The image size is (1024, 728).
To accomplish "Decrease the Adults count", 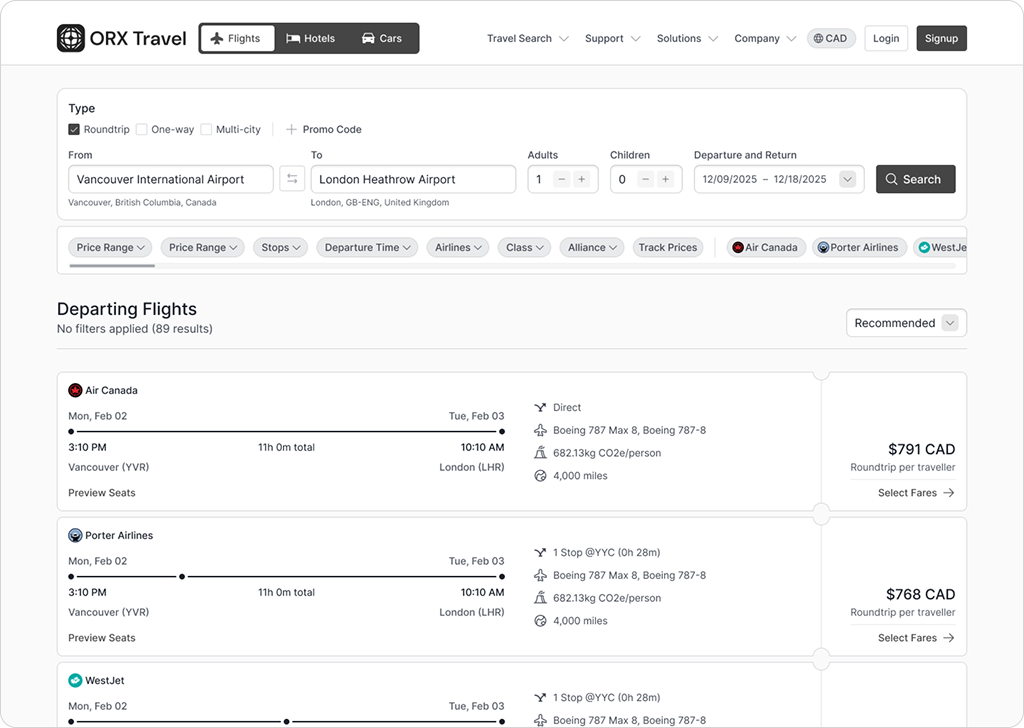I will (x=562, y=179).
